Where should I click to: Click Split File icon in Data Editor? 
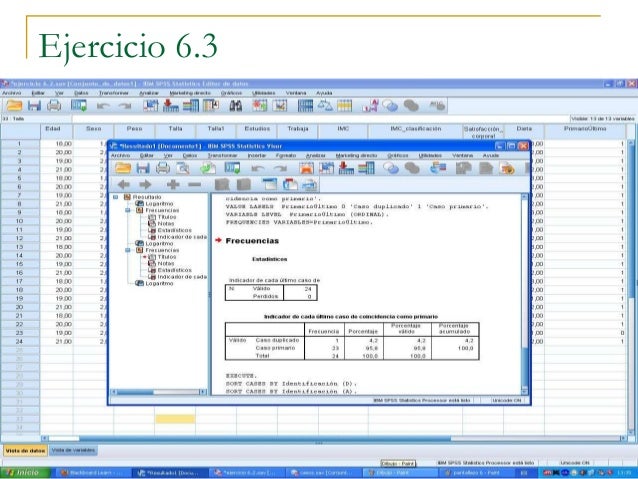point(305,106)
